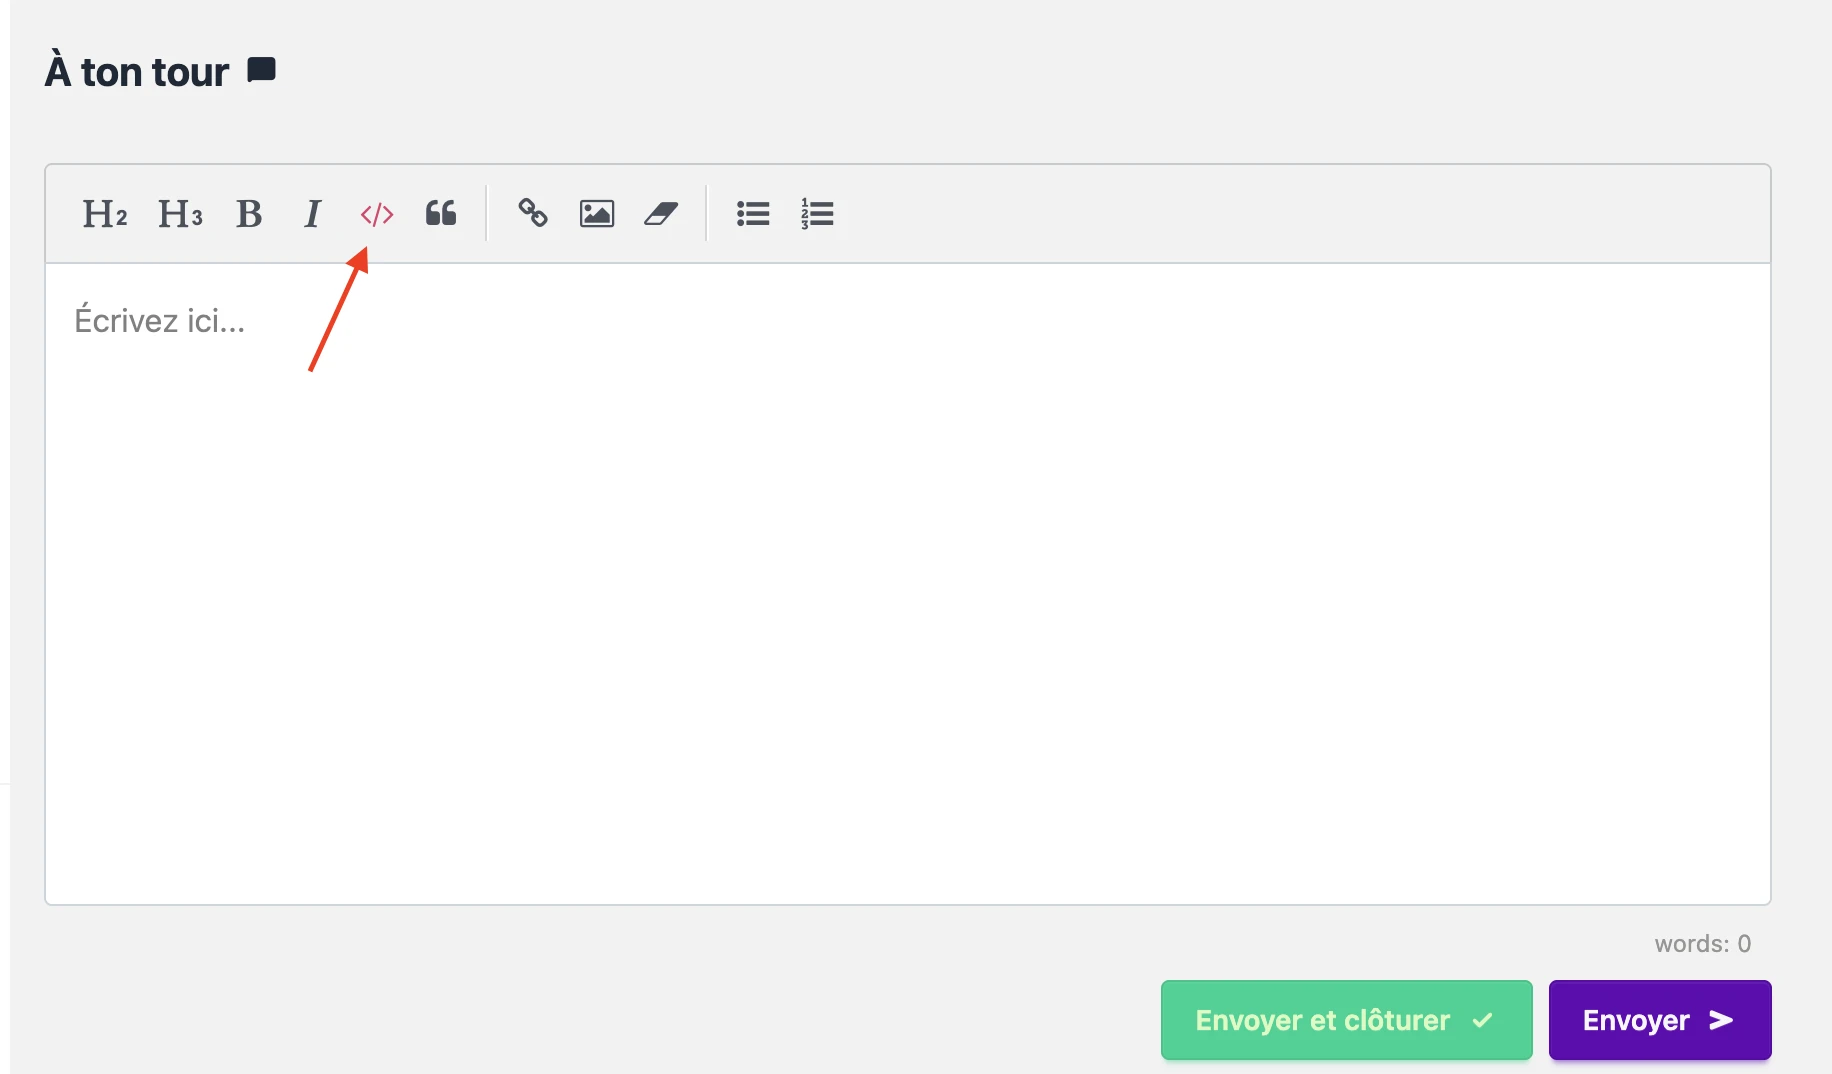
Task: Toggle bold text formatting
Action: [249, 214]
